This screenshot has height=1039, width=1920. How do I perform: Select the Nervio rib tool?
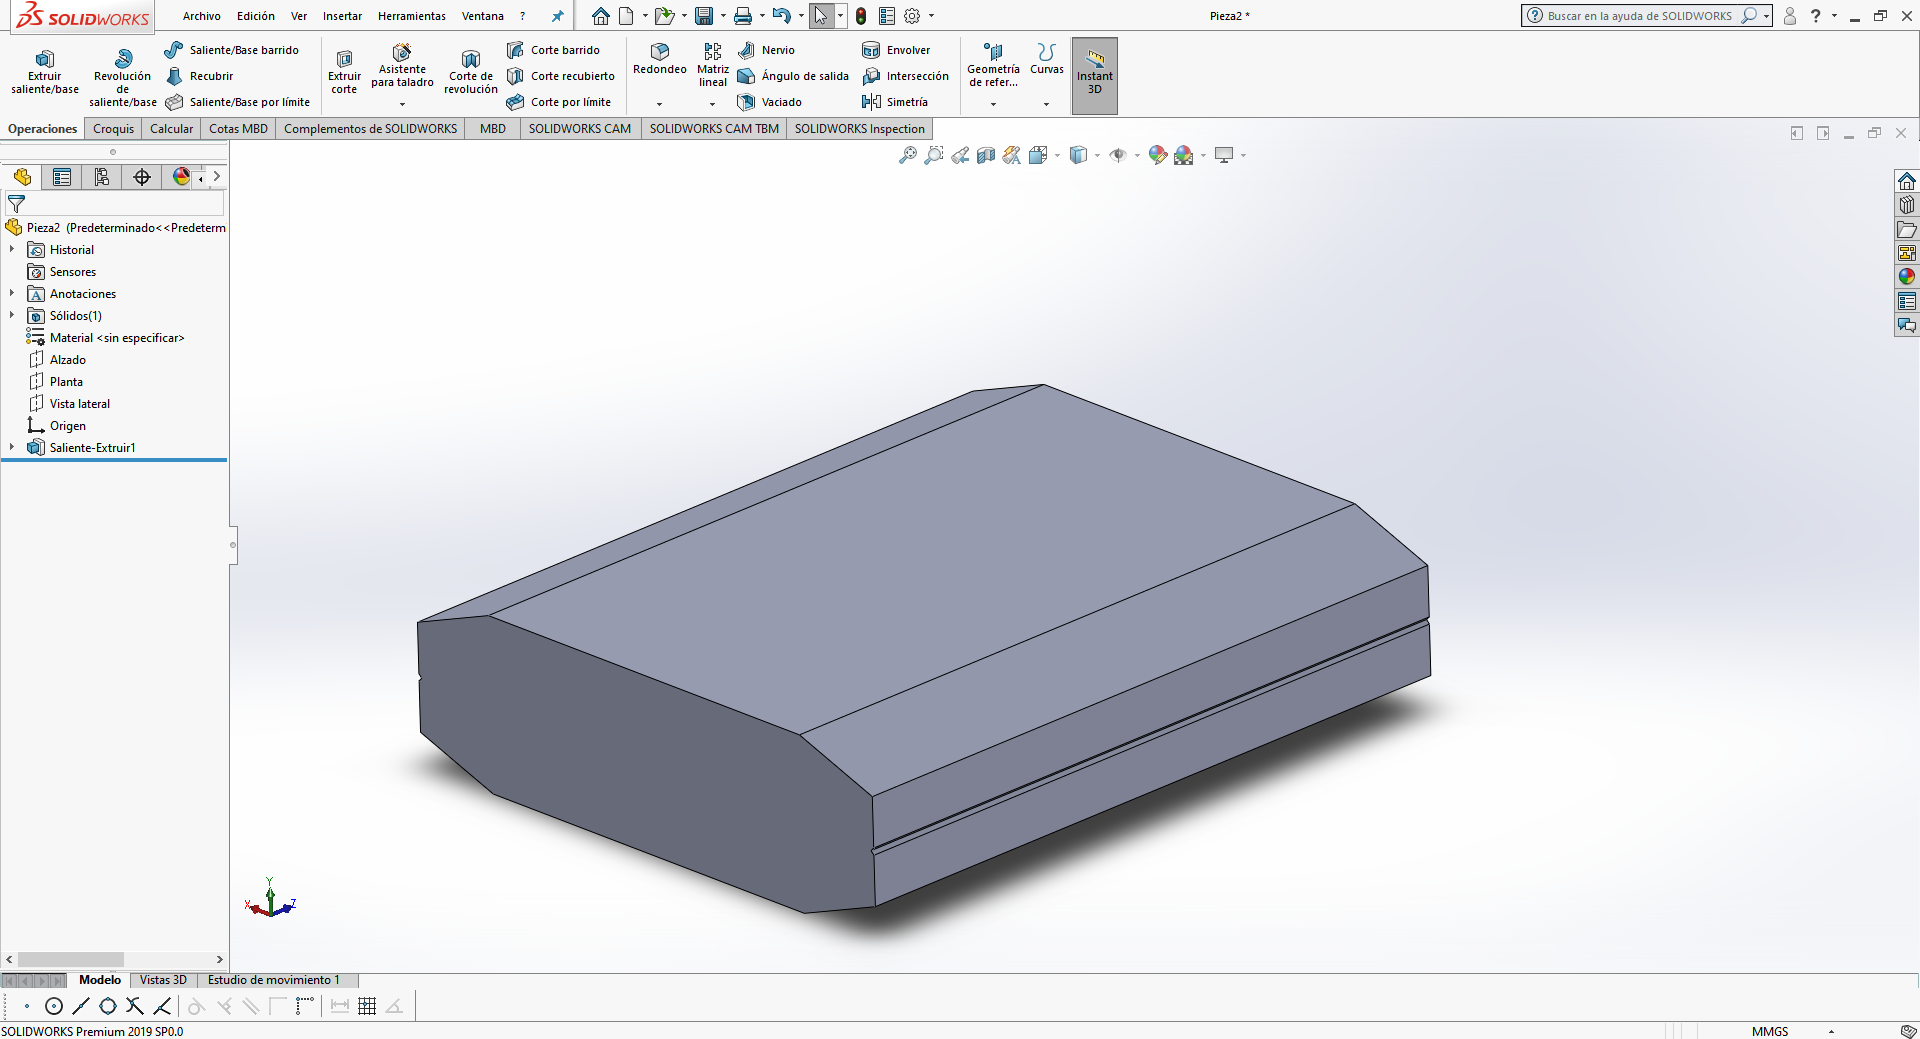[766, 50]
